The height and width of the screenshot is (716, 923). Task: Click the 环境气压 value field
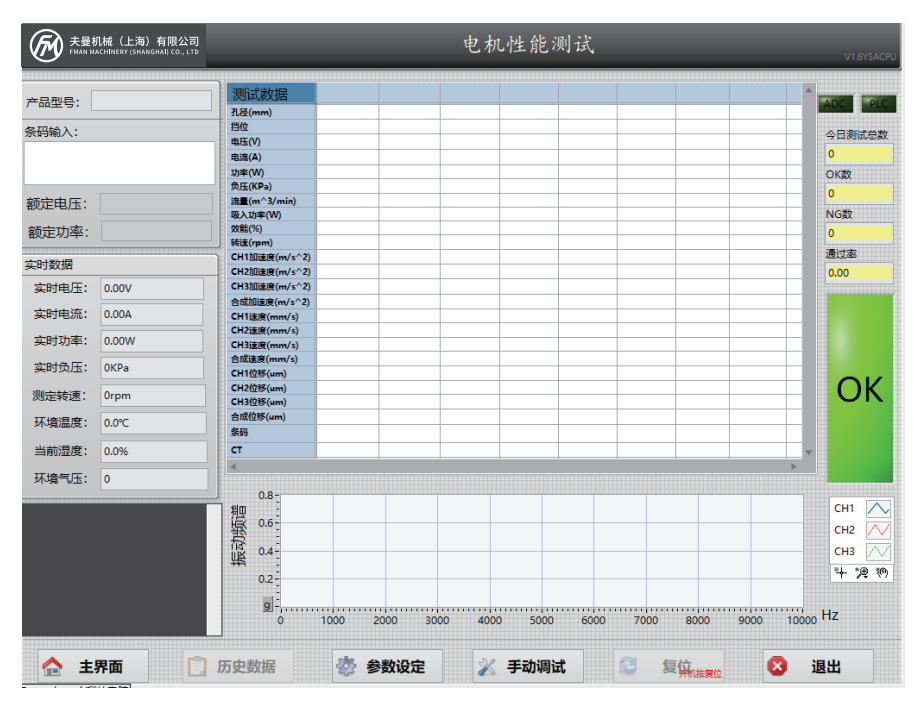pos(154,479)
